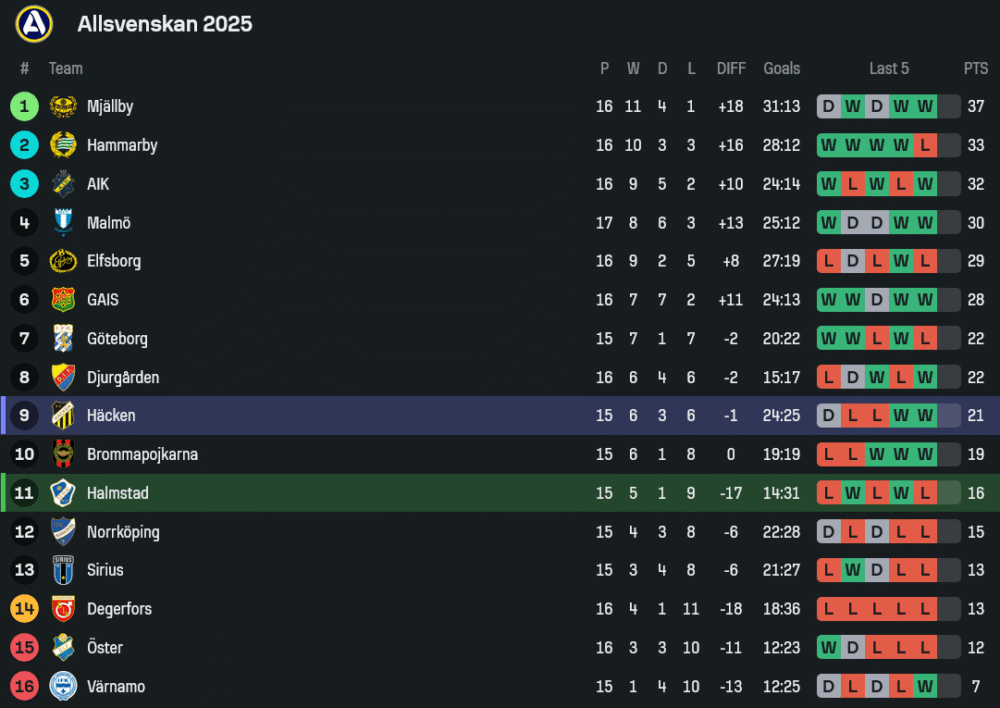Click the Göteborg club crest
Screen dimensions: 1000x708
(x=63, y=338)
